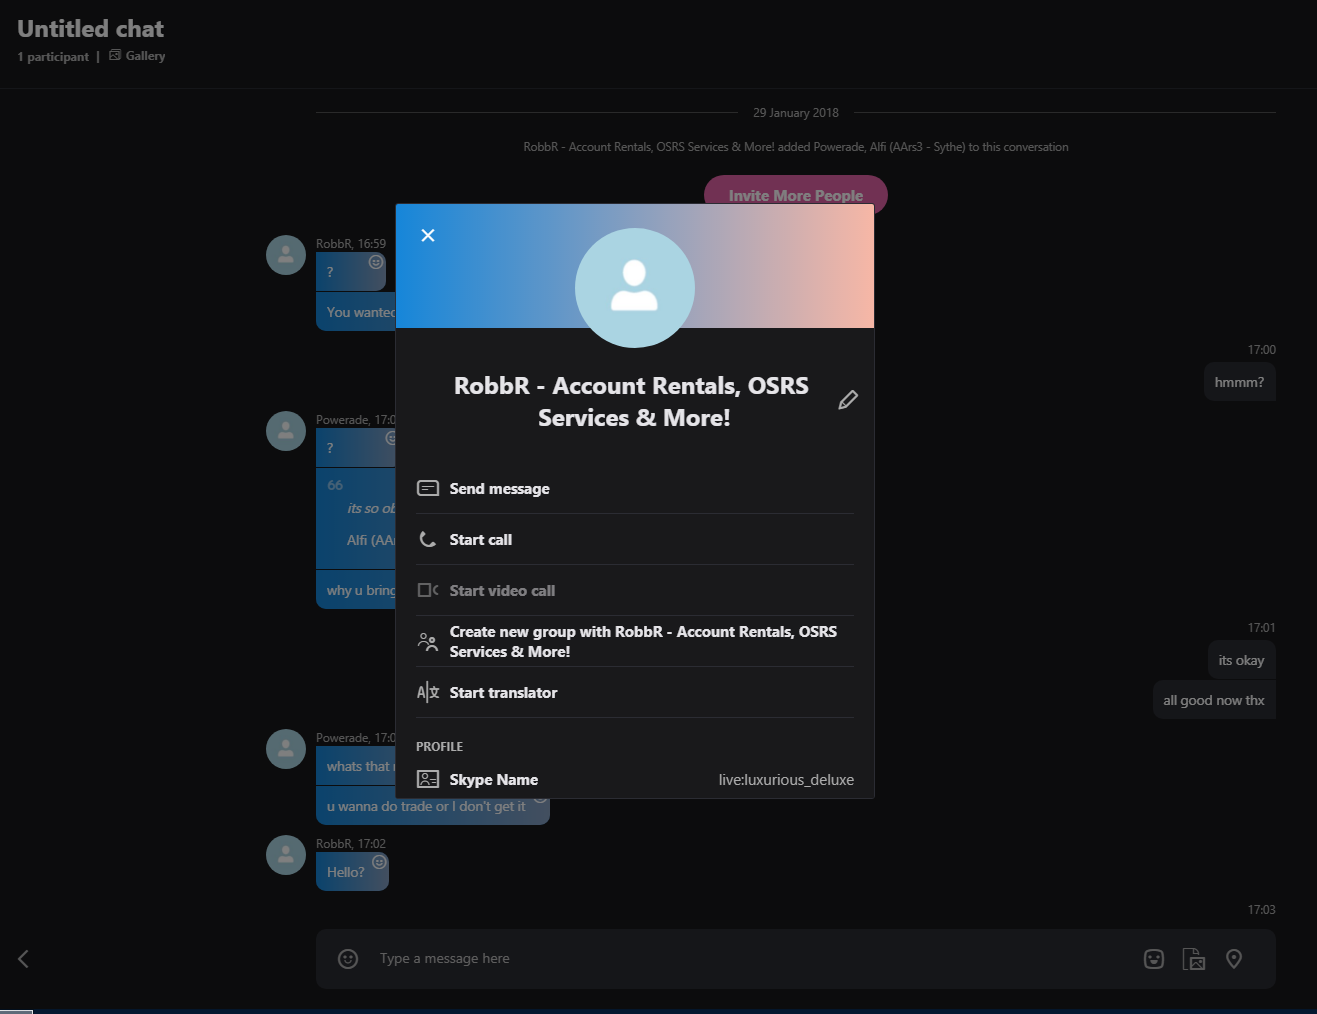React to RobbR's 16:59 '?' message
The image size is (1317, 1014).
coord(376,262)
